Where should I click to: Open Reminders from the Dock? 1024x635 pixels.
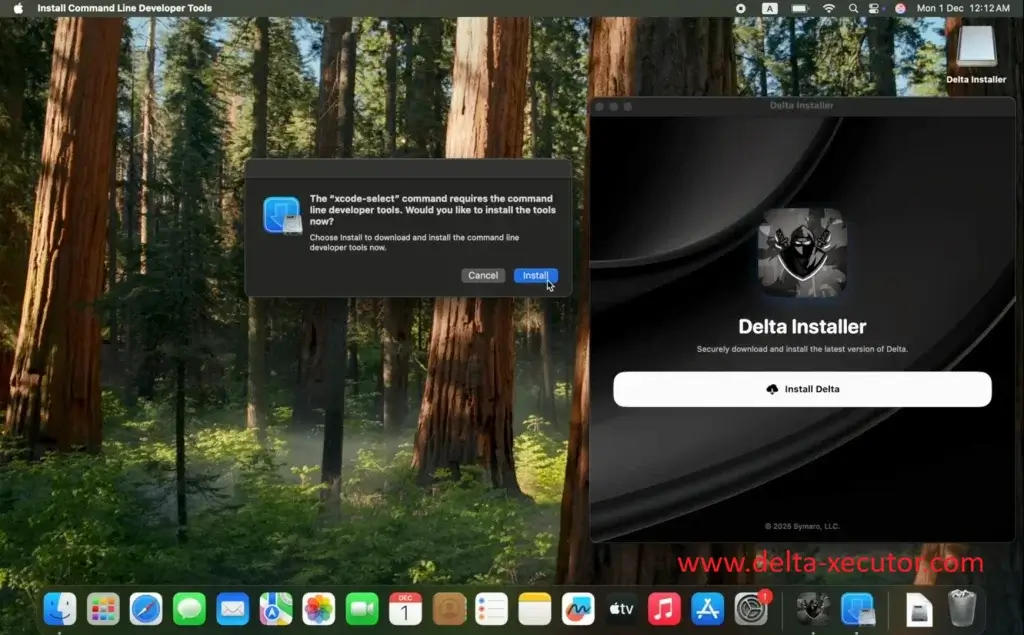coord(492,609)
